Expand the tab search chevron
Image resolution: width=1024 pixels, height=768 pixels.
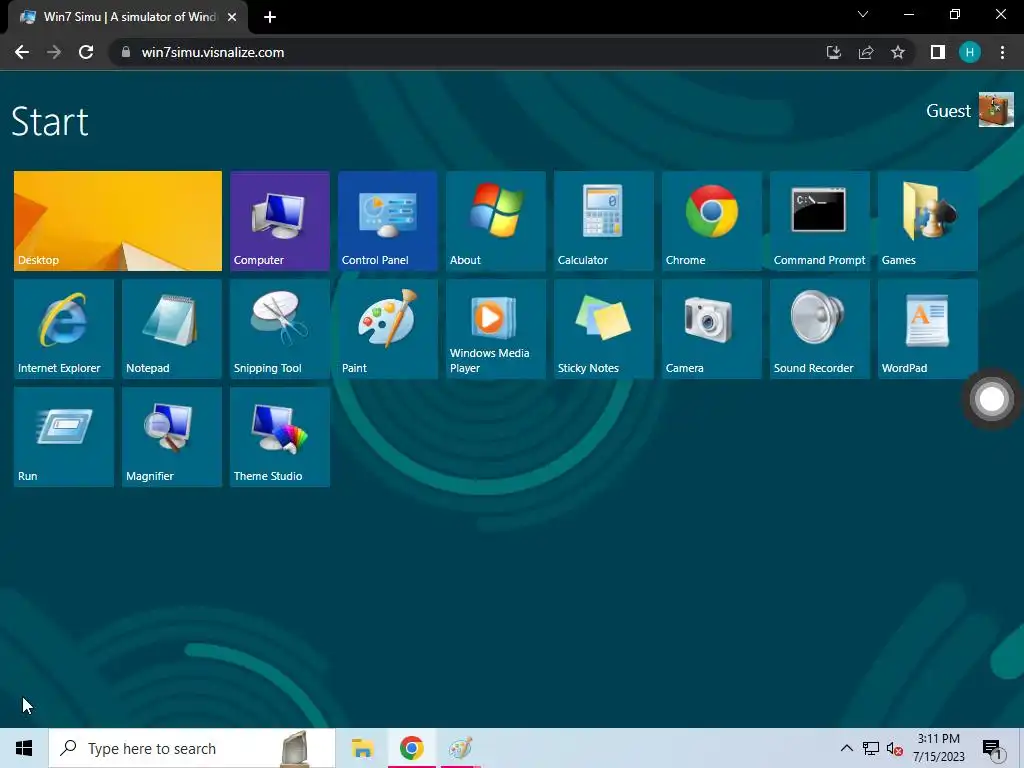863,14
